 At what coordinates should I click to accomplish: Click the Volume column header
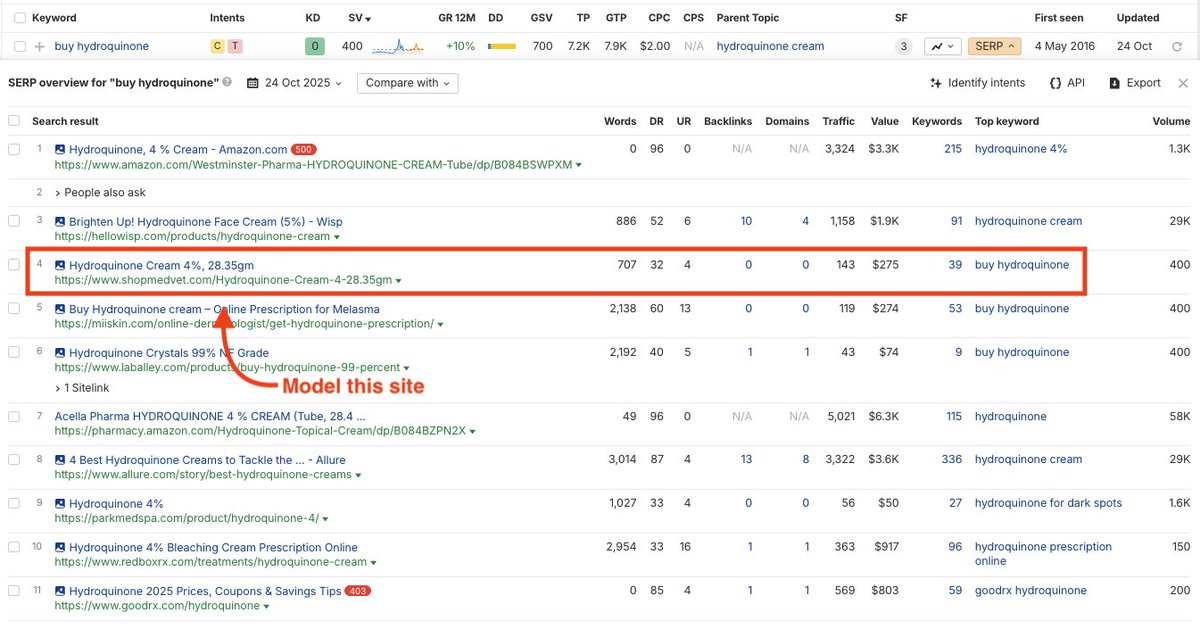[x=1171, y=121]
